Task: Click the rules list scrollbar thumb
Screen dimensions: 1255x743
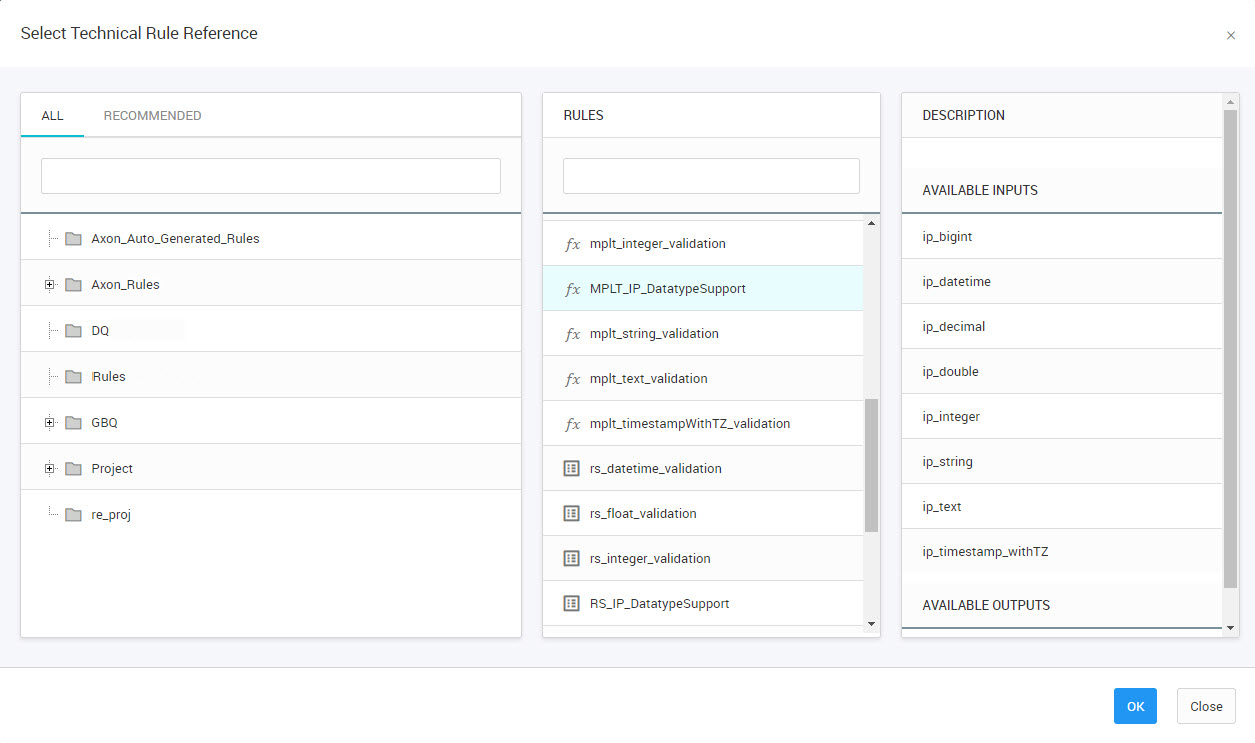Action: [871, 465]
